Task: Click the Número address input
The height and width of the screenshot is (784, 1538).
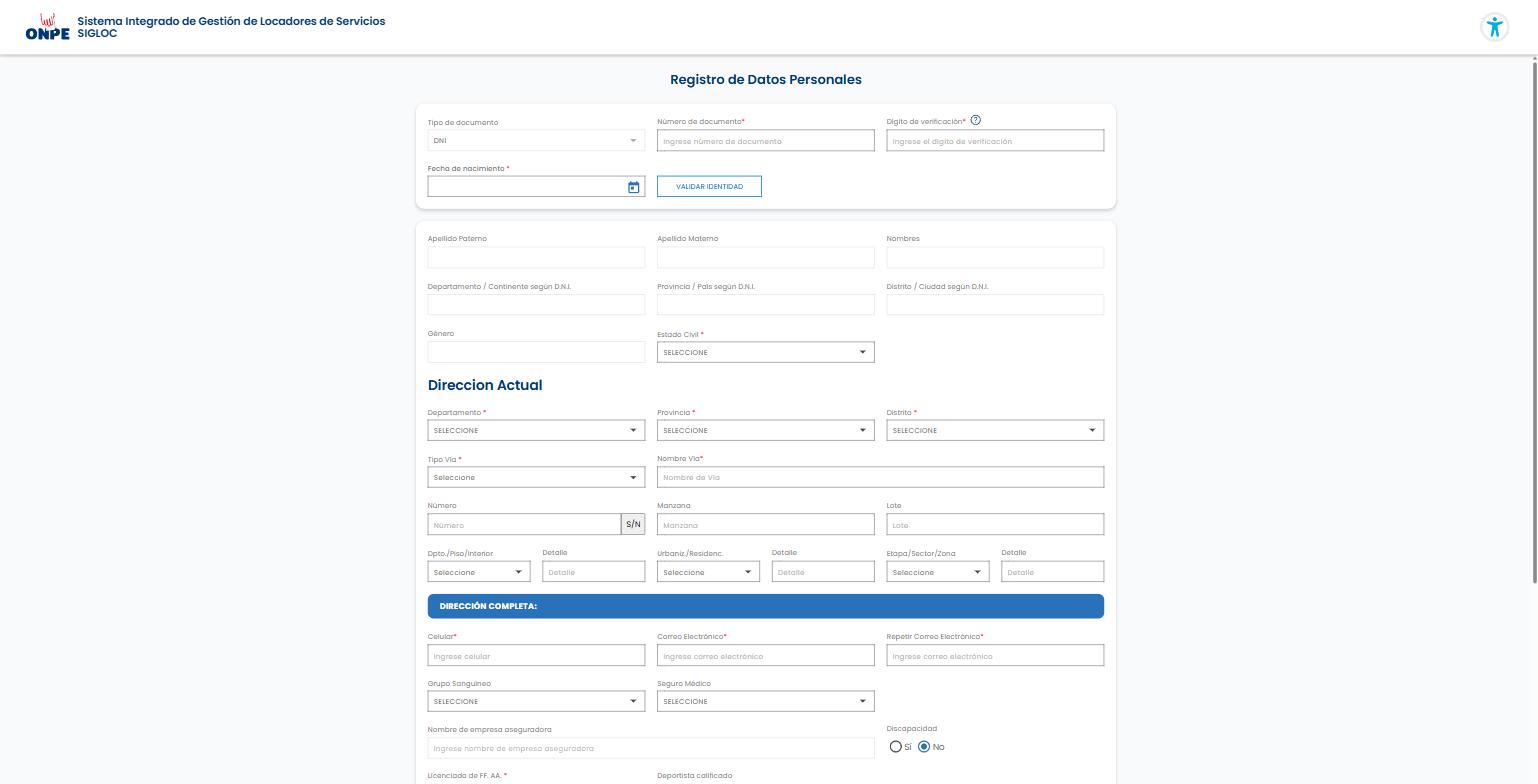Action: (x=524, y=525)
